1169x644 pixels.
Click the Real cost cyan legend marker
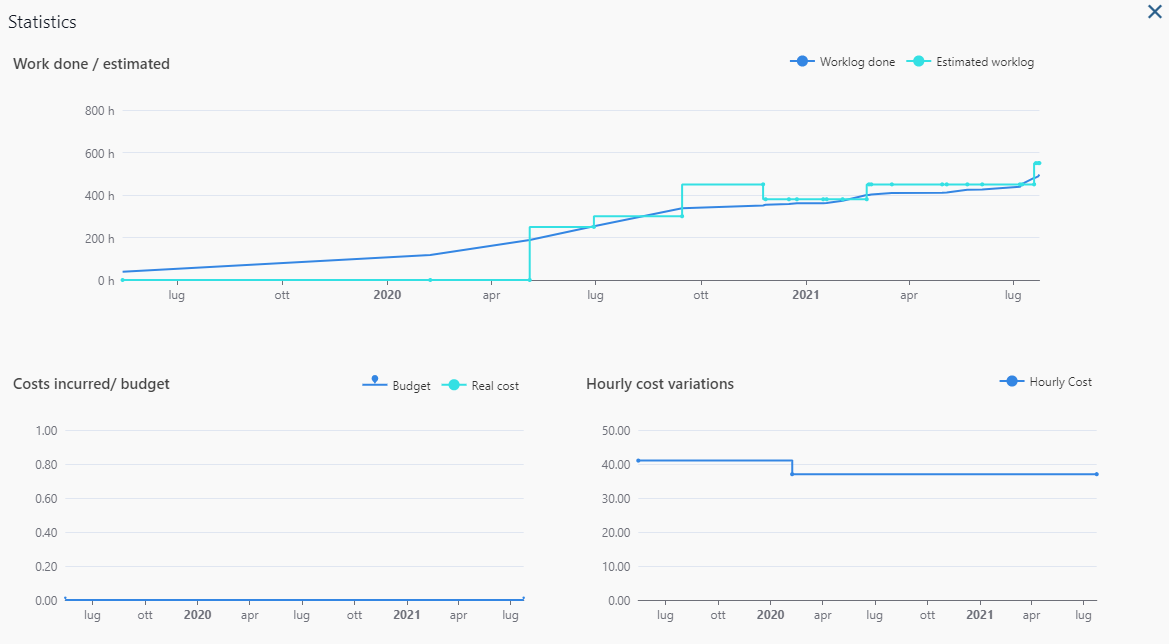coord(454,386)
